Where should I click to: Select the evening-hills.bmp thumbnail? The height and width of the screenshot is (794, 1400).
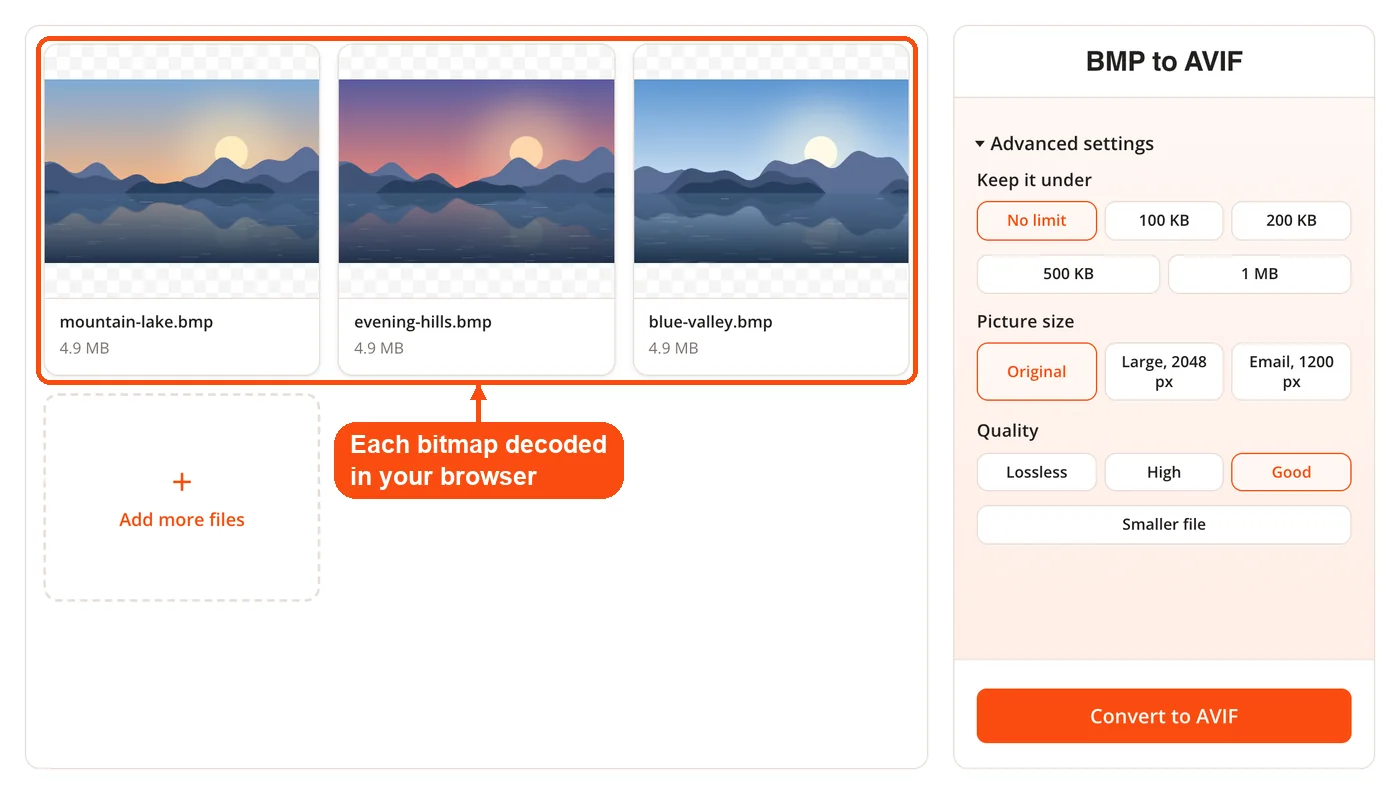(476, 171)
